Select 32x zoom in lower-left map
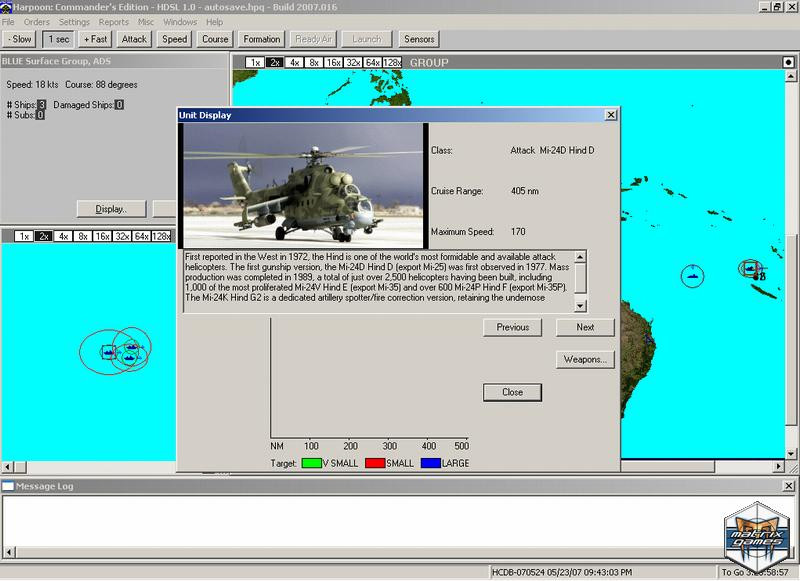The image size is (800, 581). coord(122,236)
